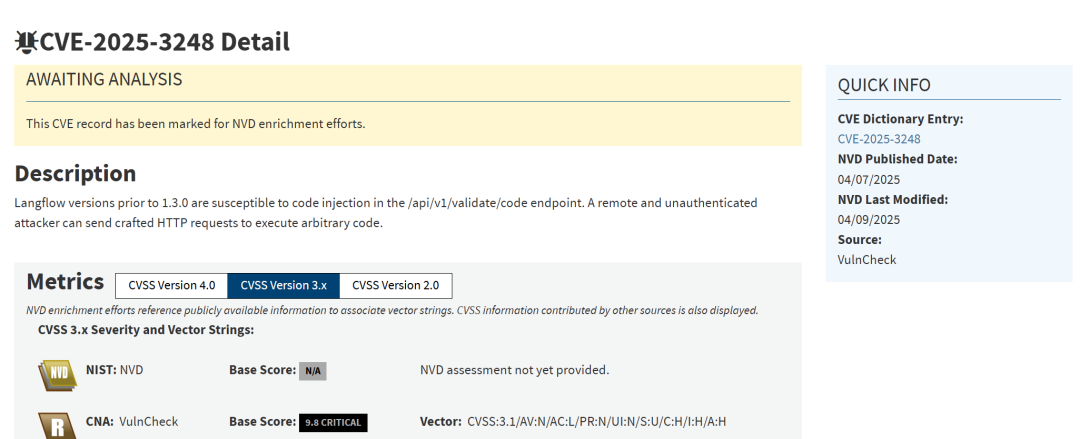Click the NVD enrichment efforts notice text
1080x439 pixels.
(196, 124)
